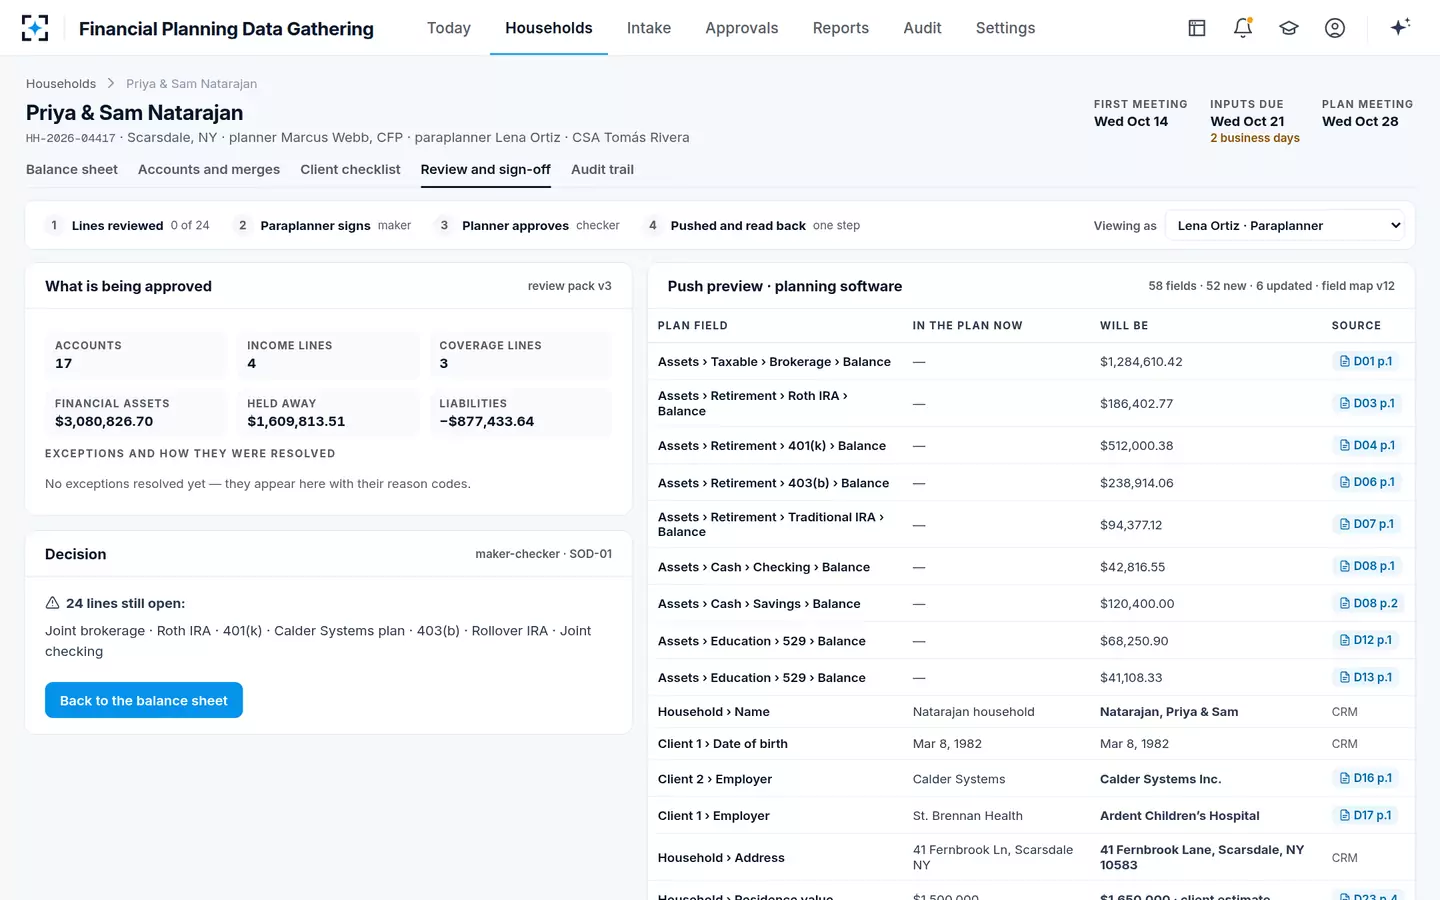The image size is (1440, 900).
Task: Open the Audit menu
Action: click(922, 28)
